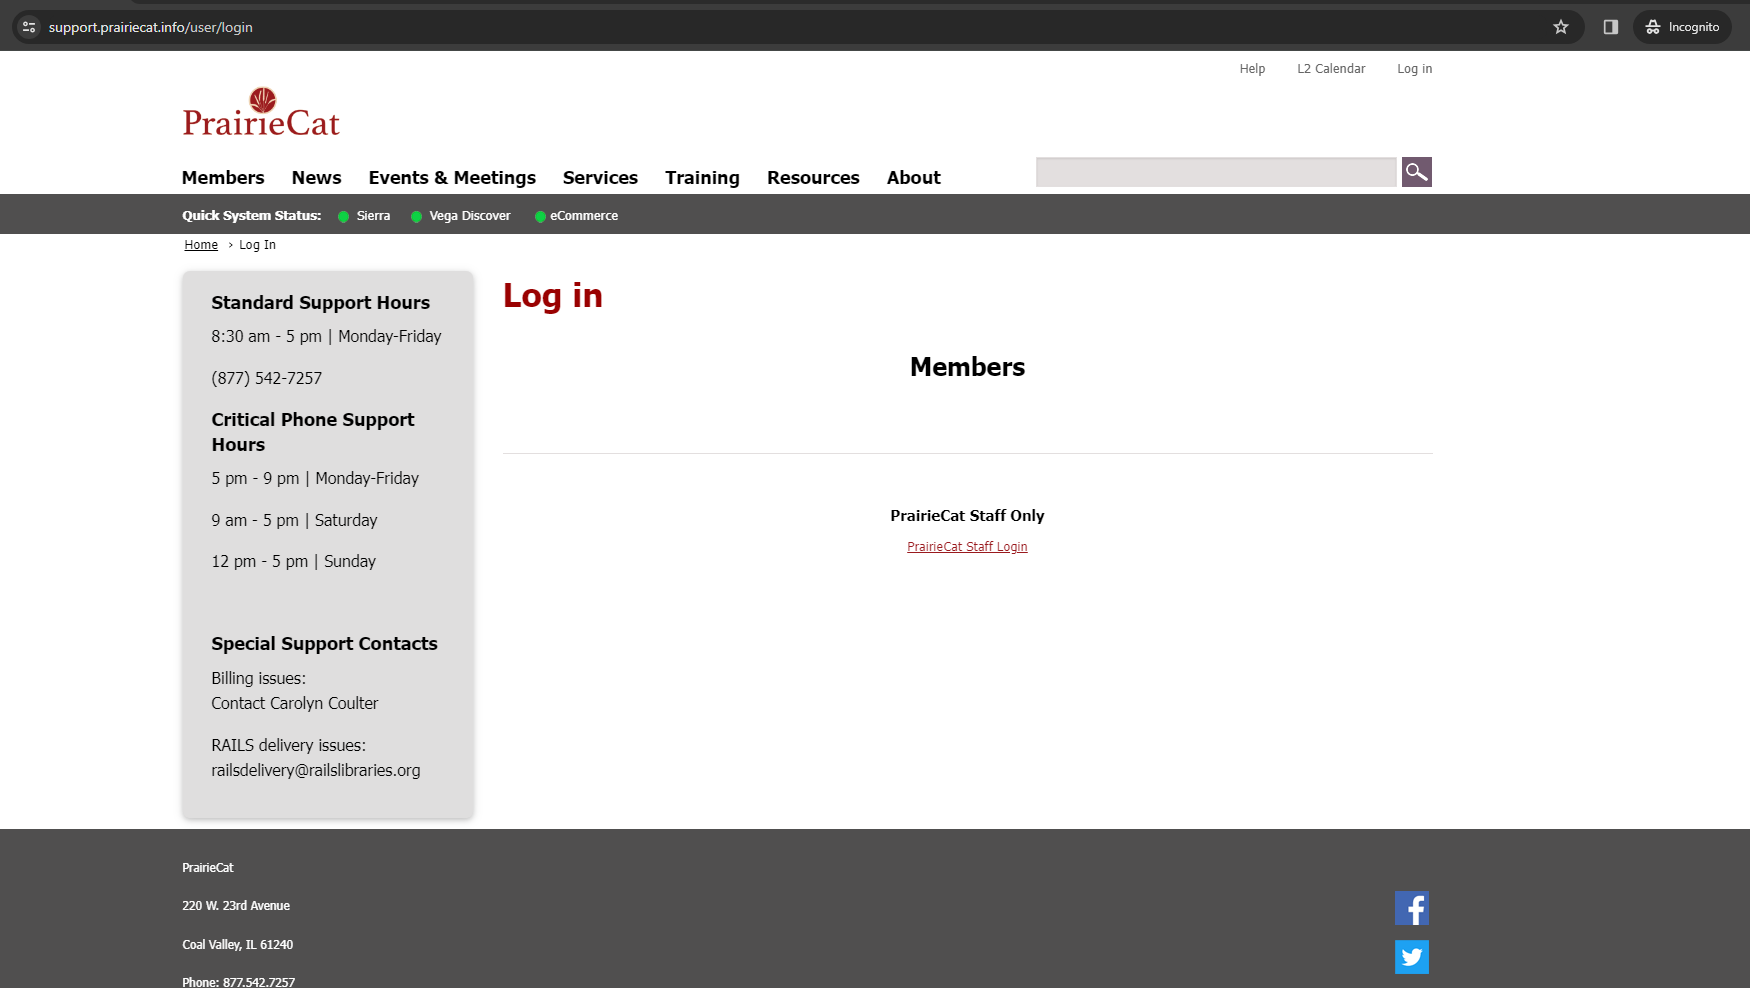The image size is (1750, 988).
Task: Click the eCommerce status label
Action: (584, 216)
